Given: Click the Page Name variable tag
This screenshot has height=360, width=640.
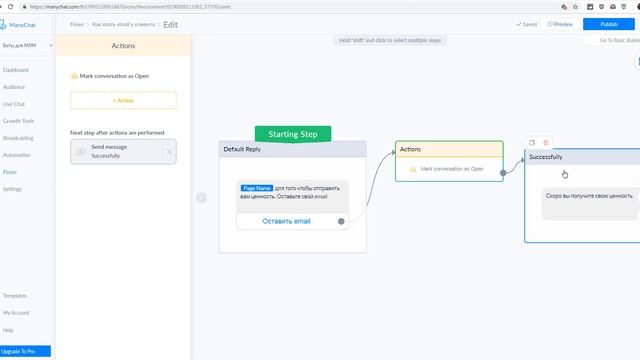Looking at the screenshot, I should pos(257,188).
